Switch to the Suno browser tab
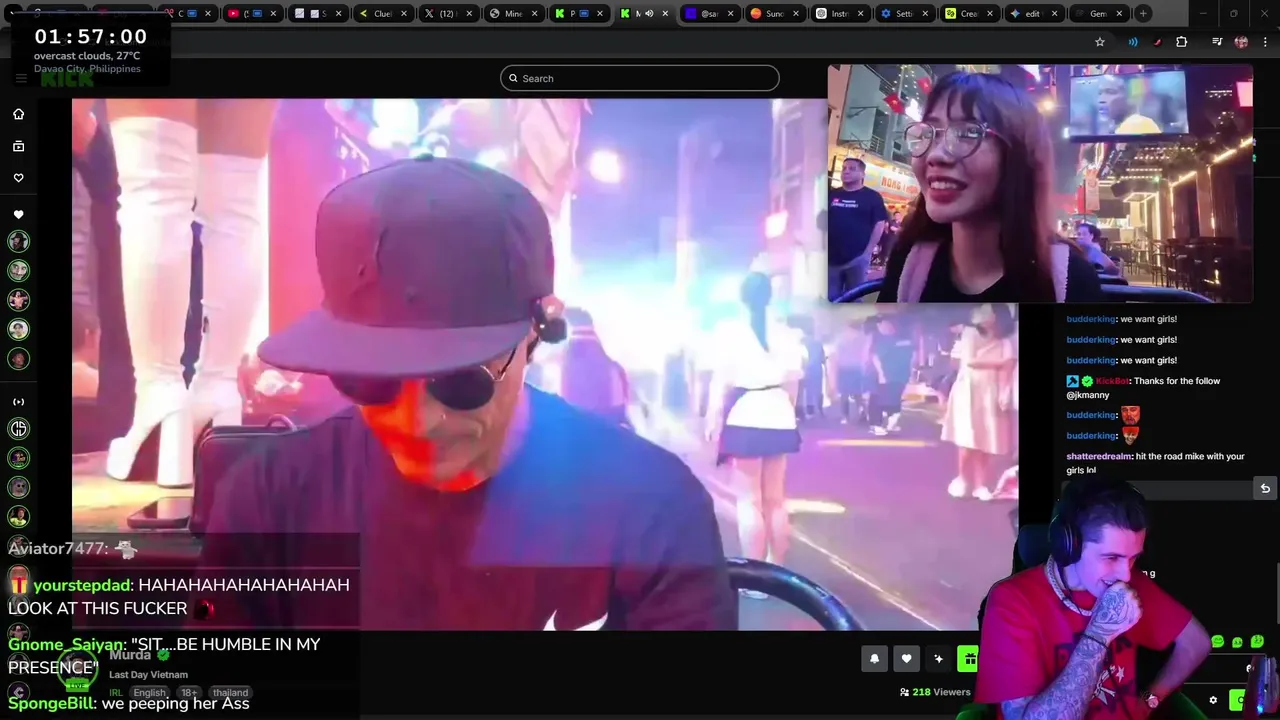The width and height of the screenshot is (1280, 720). [774, 14]
